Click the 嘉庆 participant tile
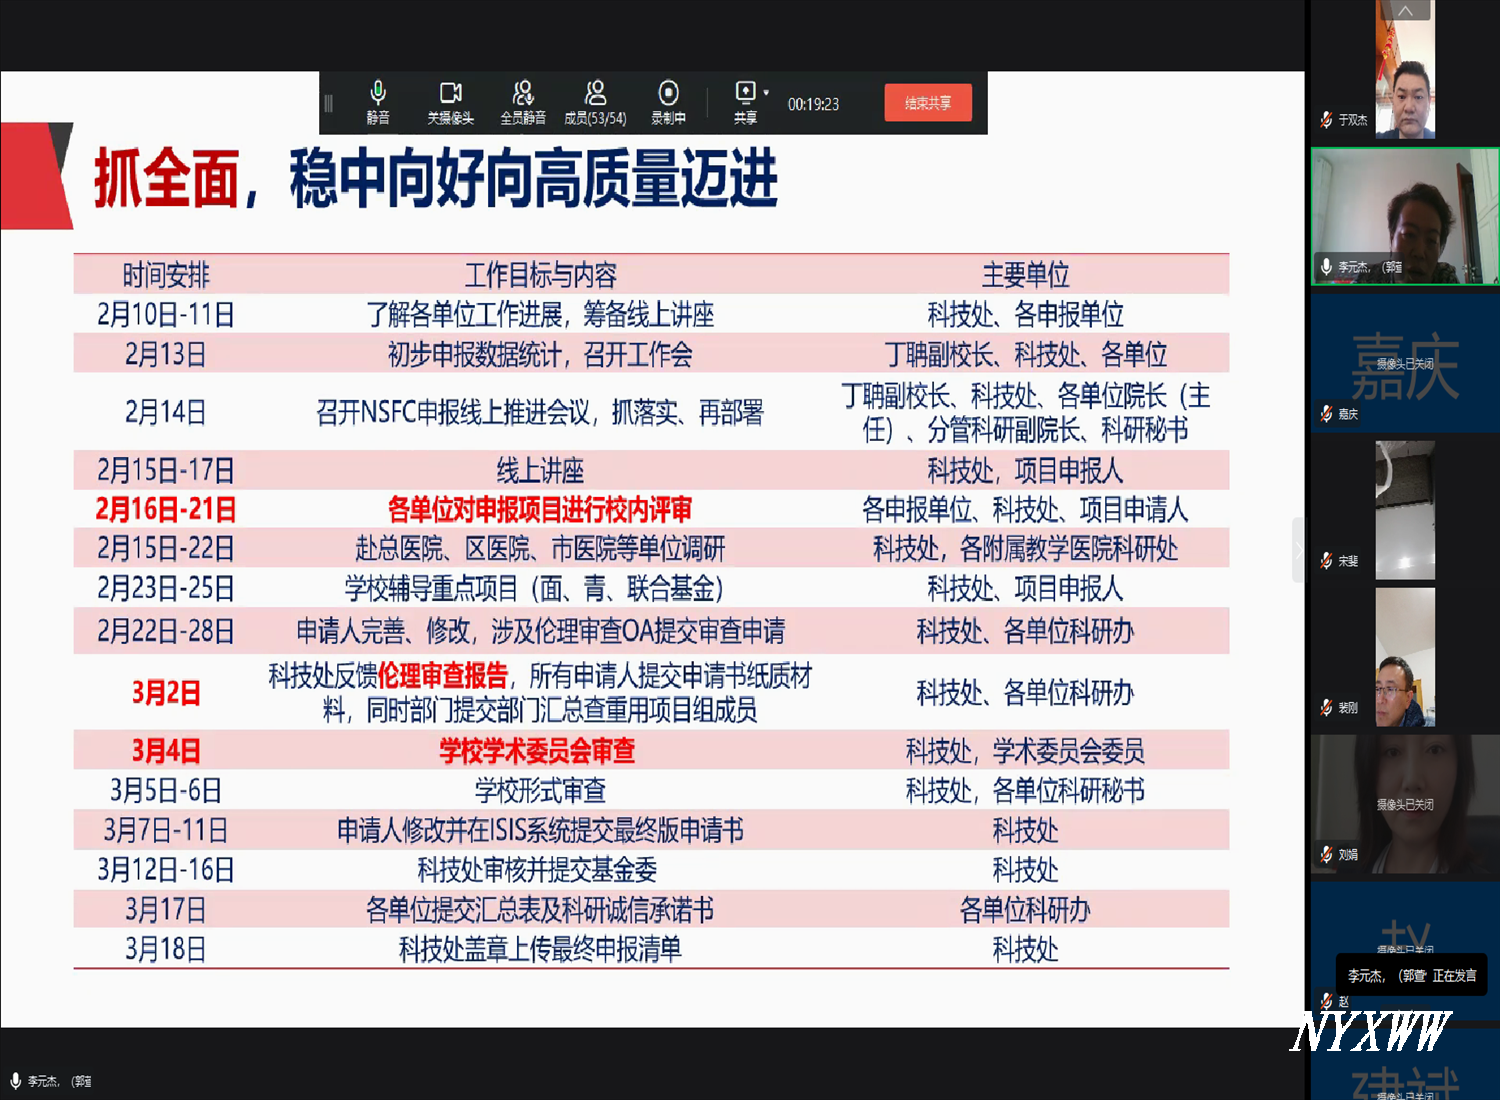This screenshot has width=1500, height=1100. click(1404, 364)
